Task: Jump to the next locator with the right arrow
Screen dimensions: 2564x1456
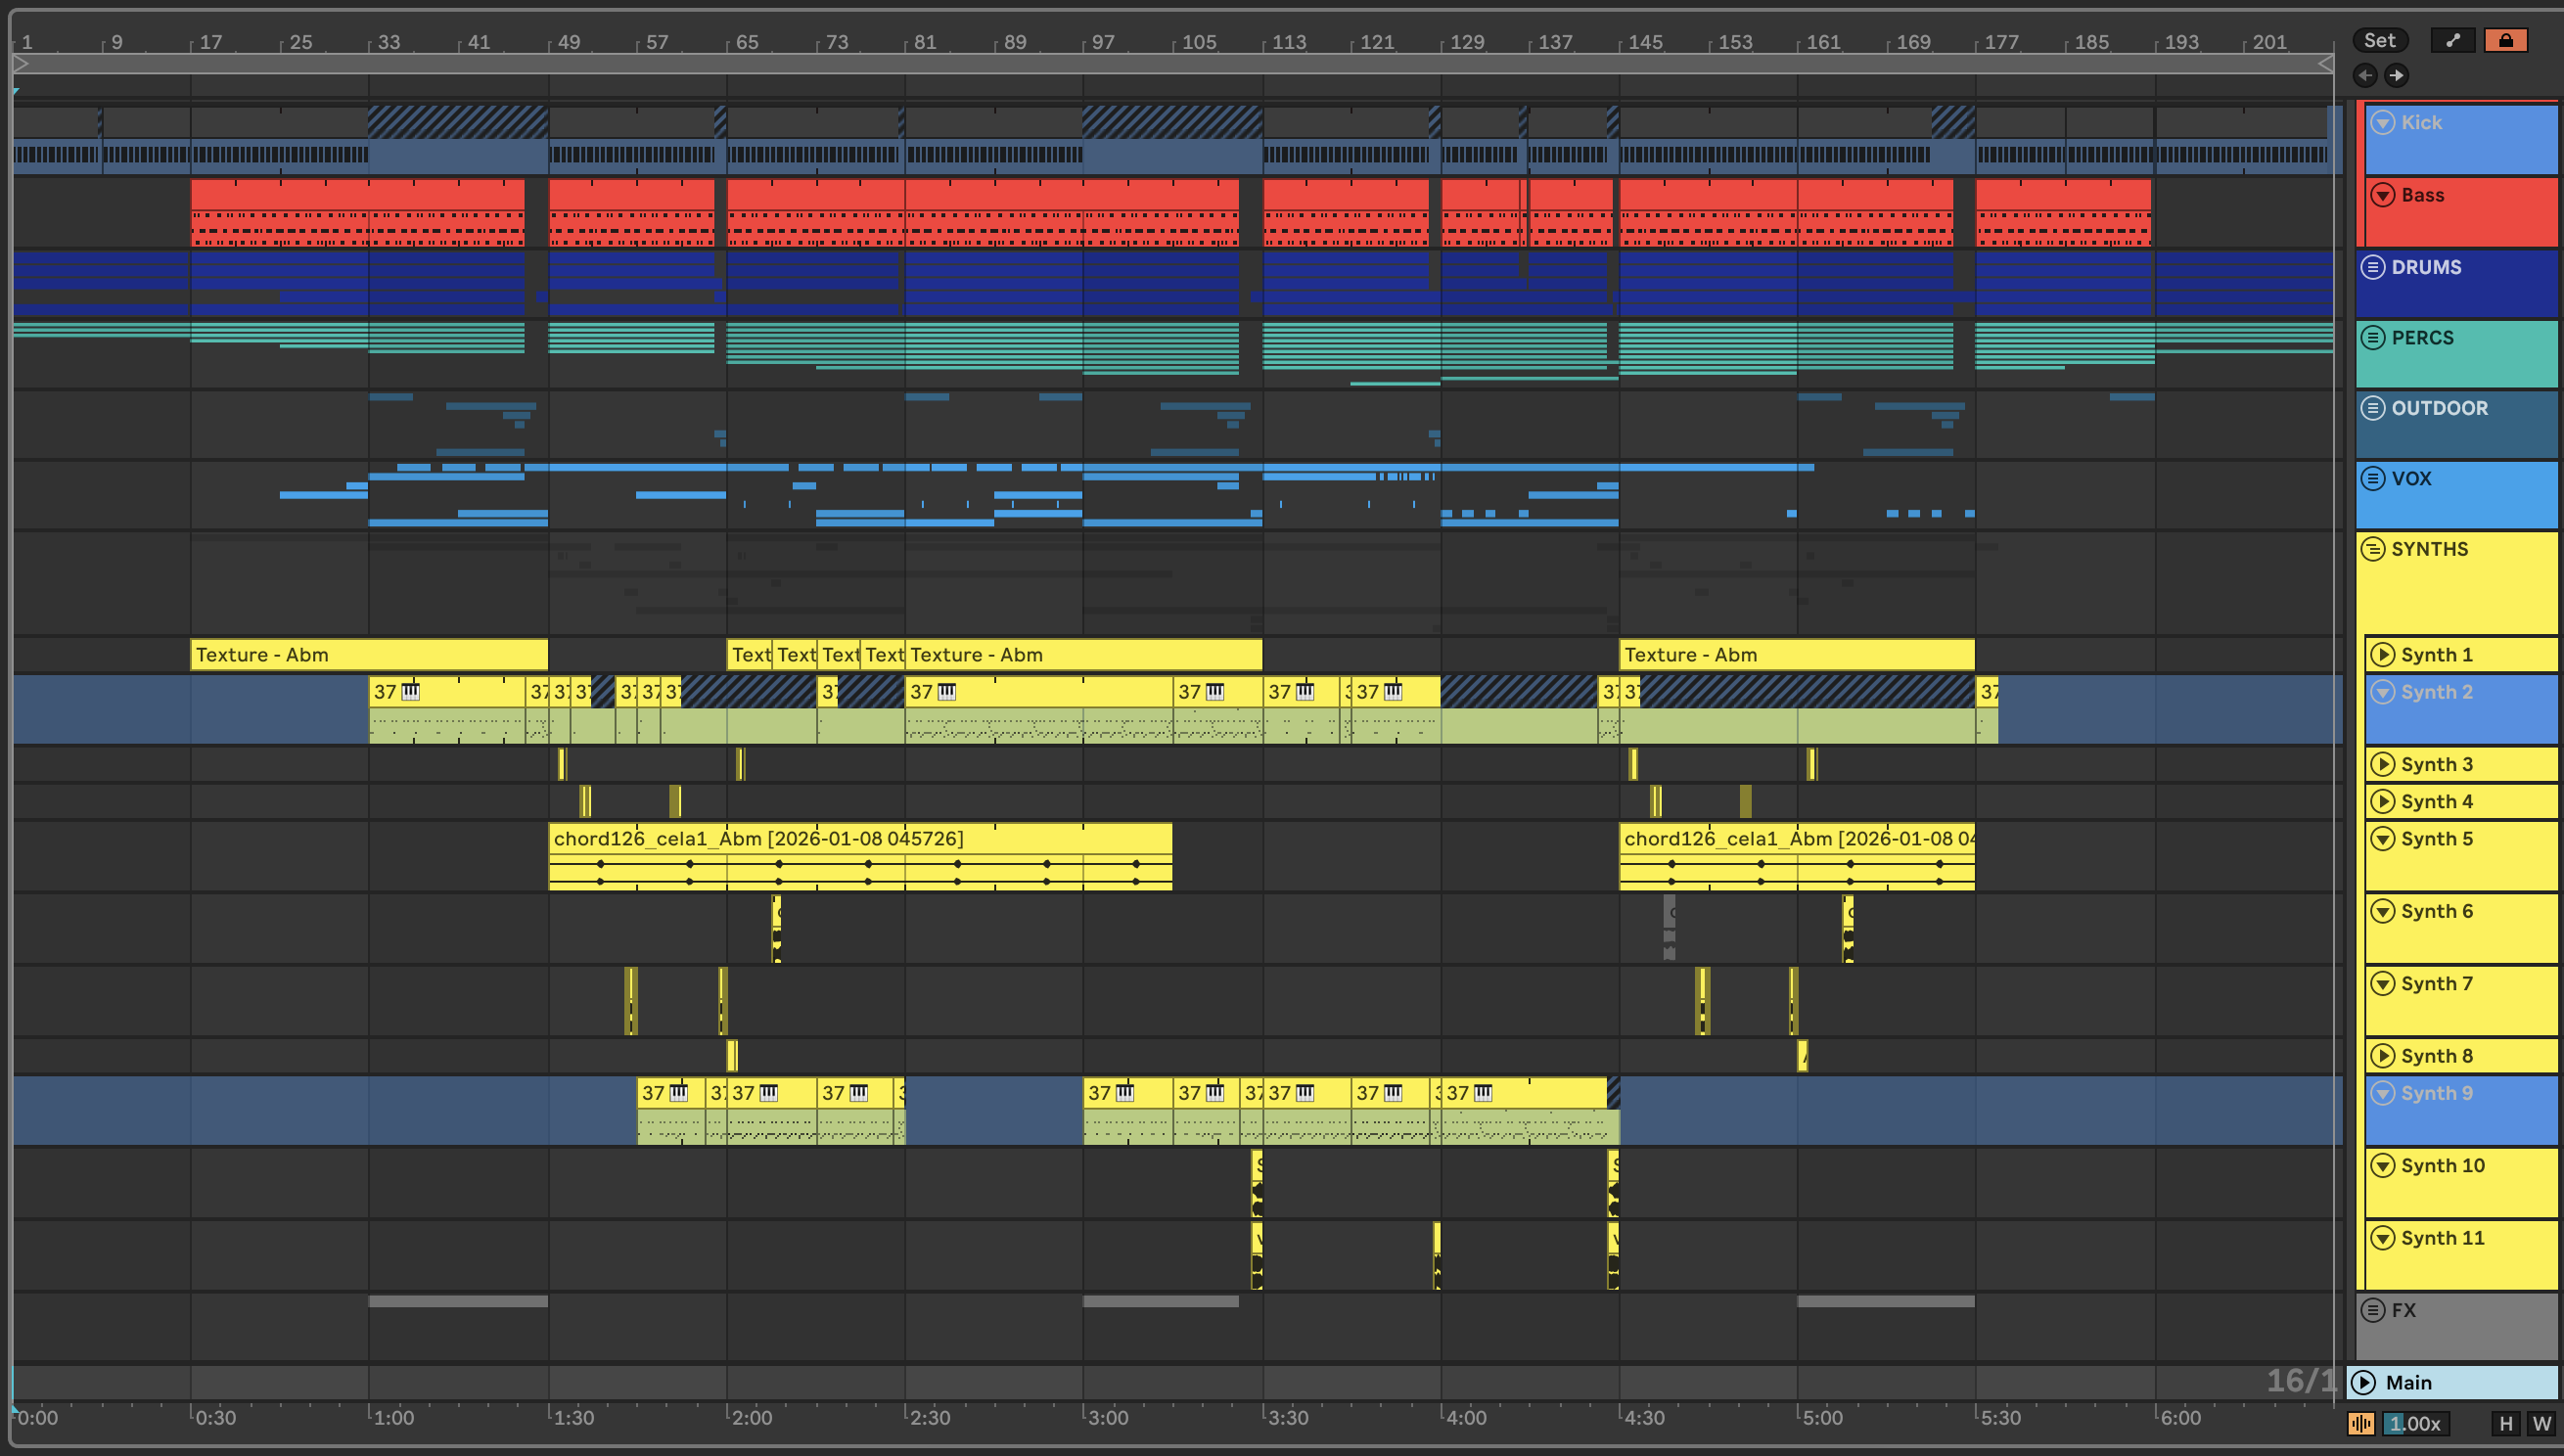Action: click(x=2396, y=75)
